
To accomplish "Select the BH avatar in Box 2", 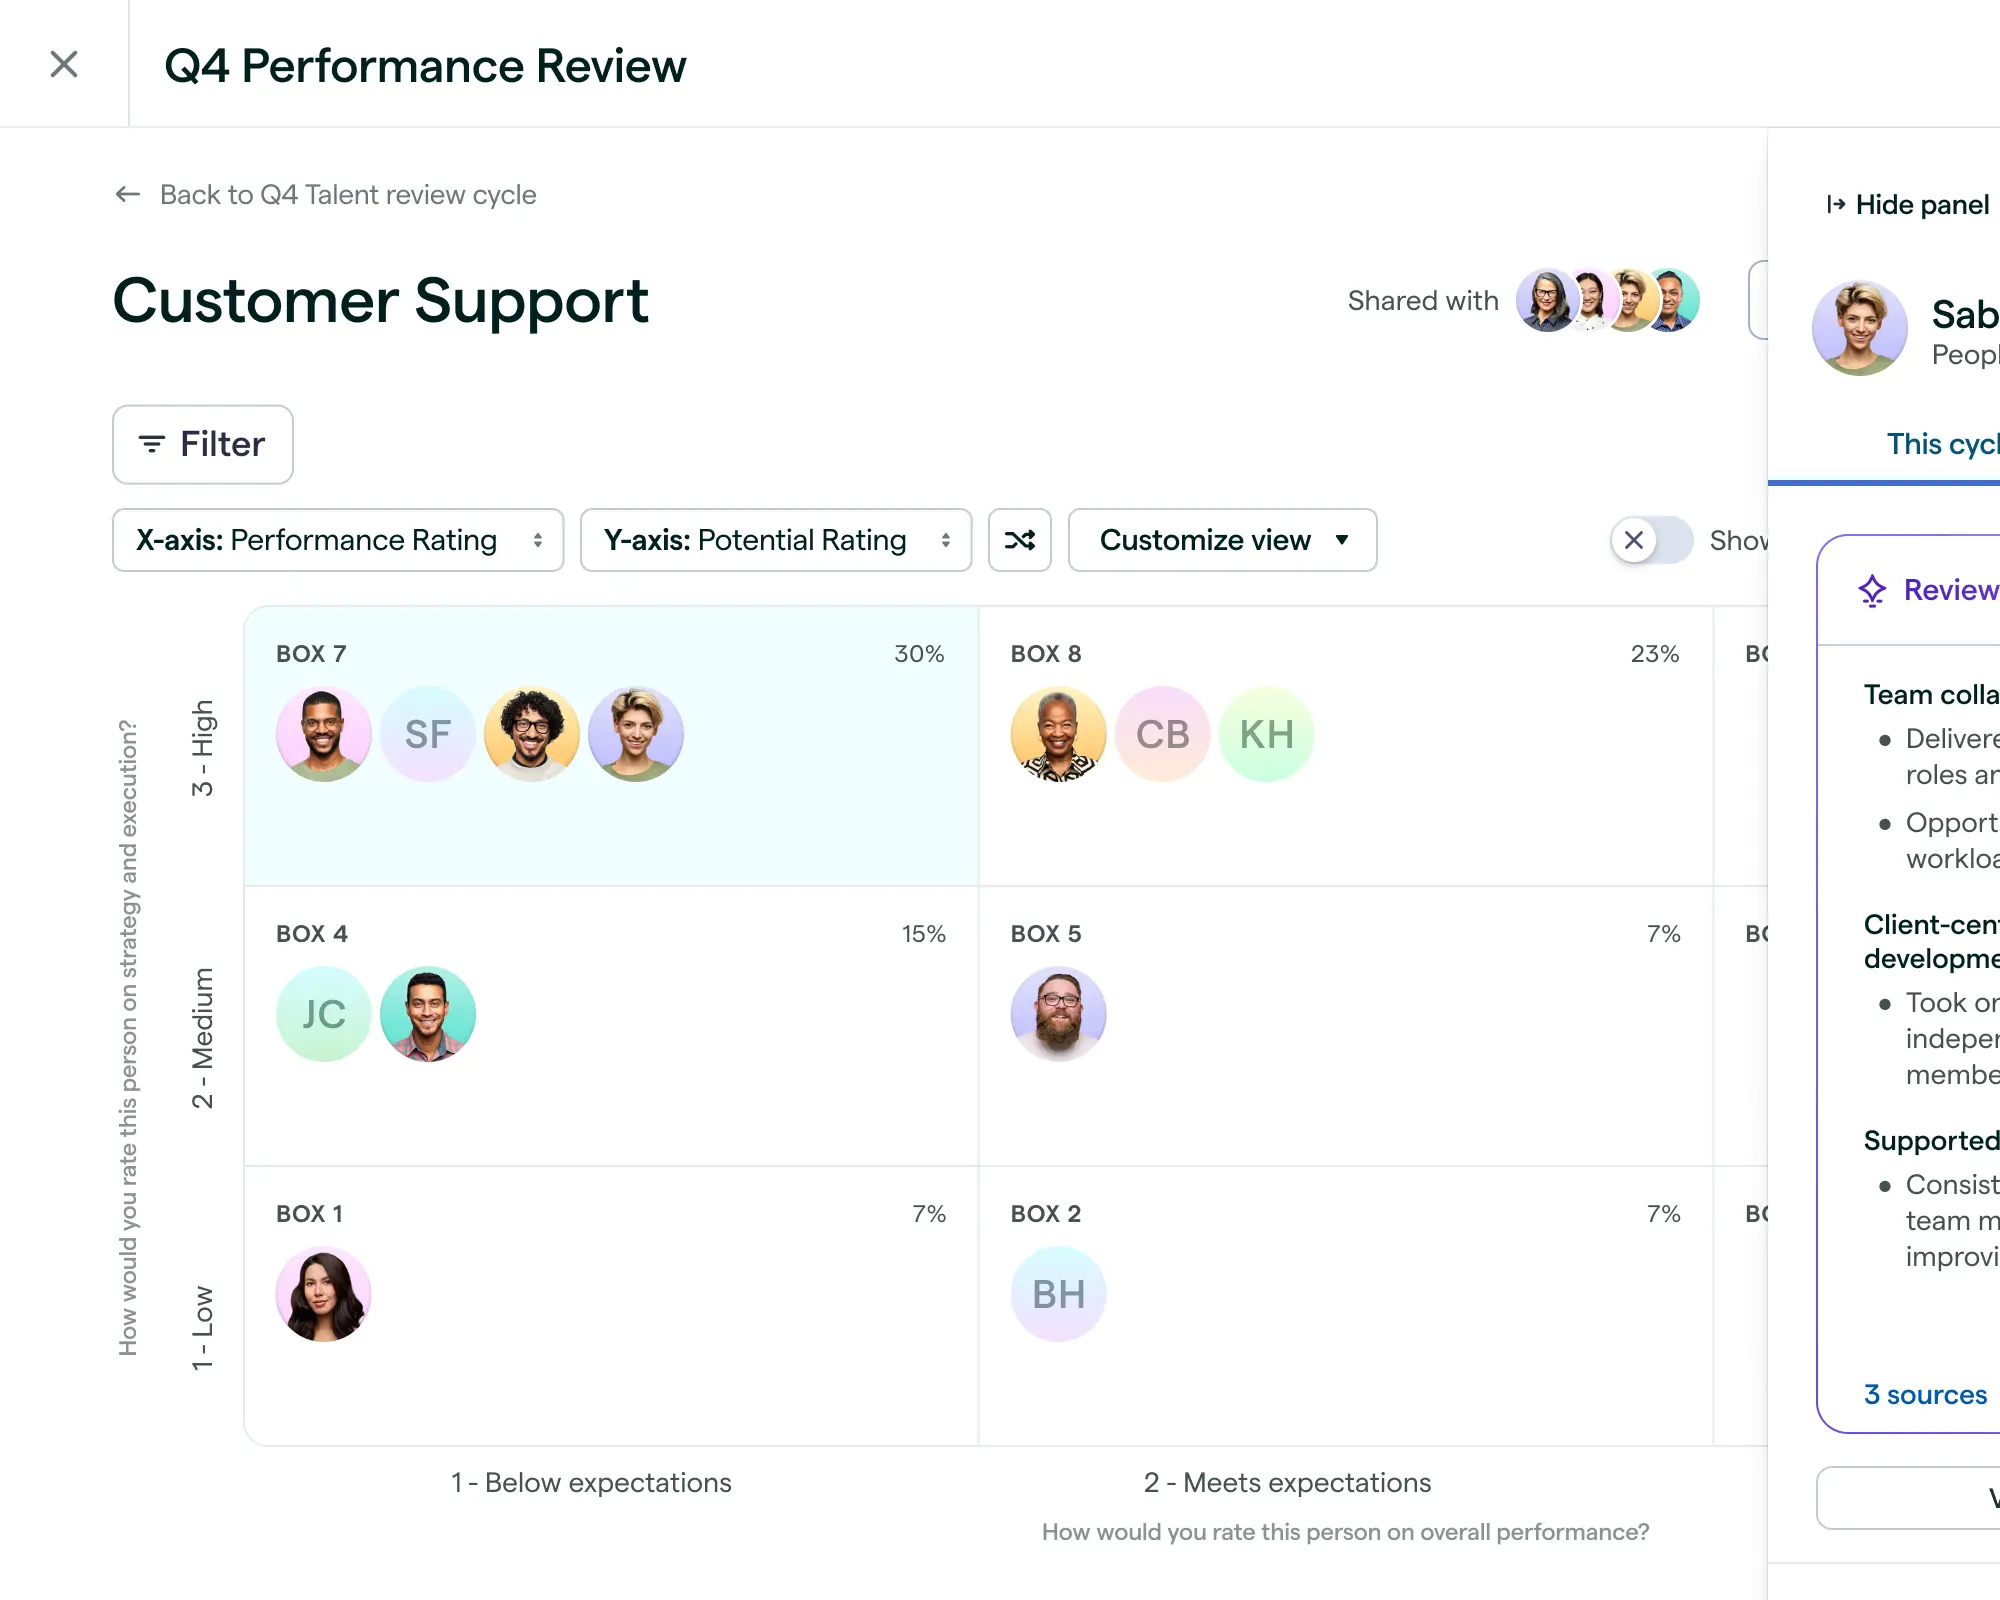I will click(x=1058, y=1293).
